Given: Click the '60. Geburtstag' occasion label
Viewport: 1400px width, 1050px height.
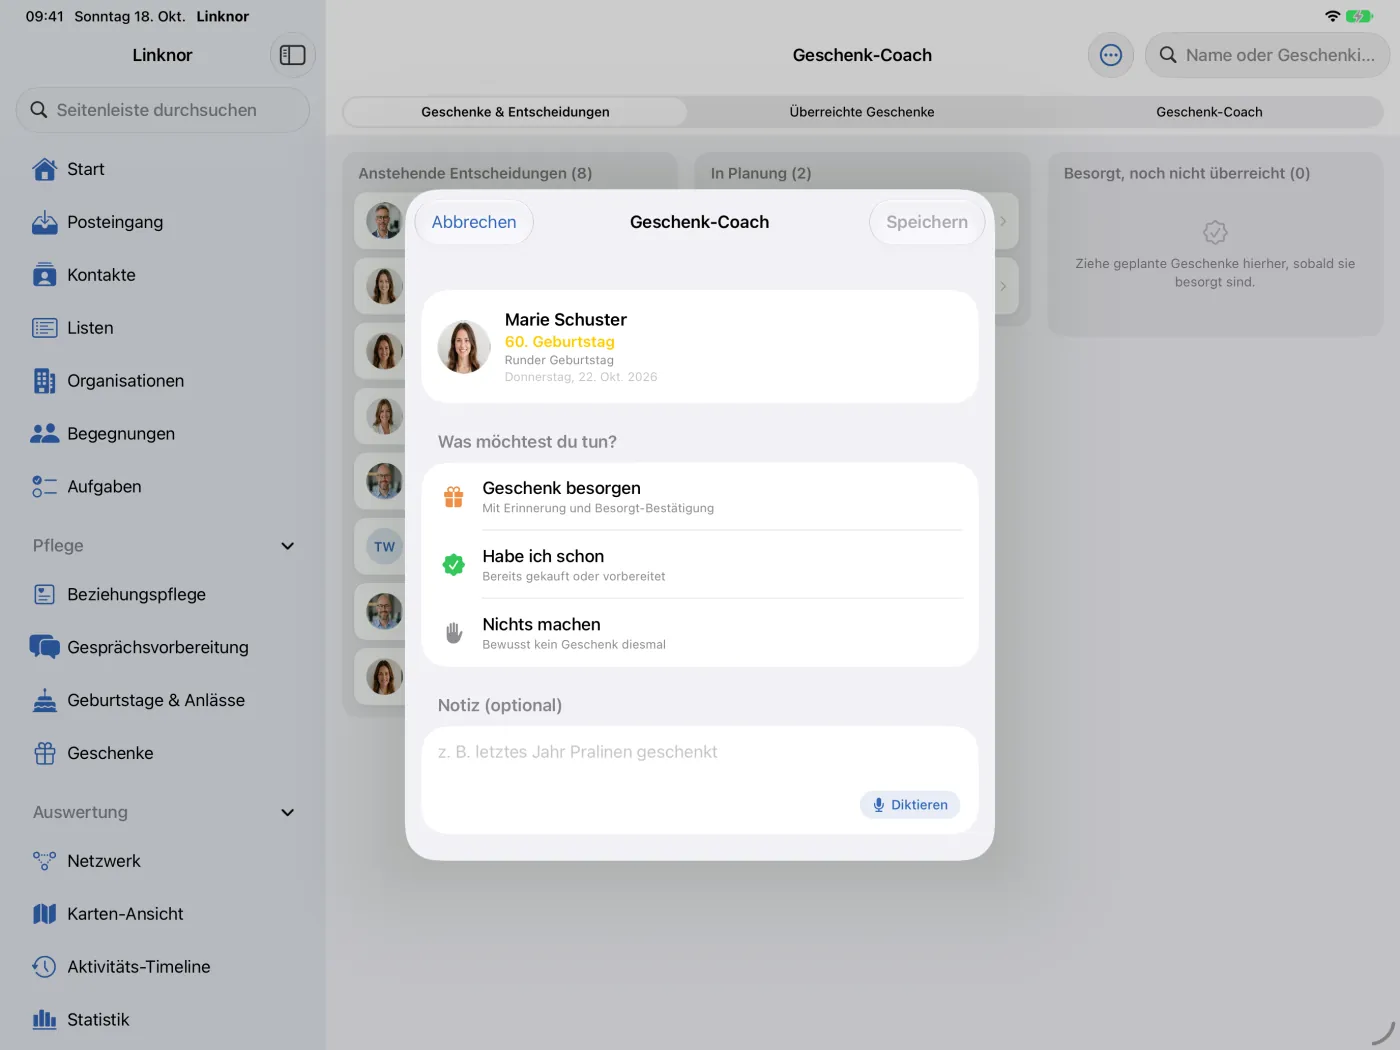Looking at the screenshot, I should pyautogui.click(x=560, y=342).
